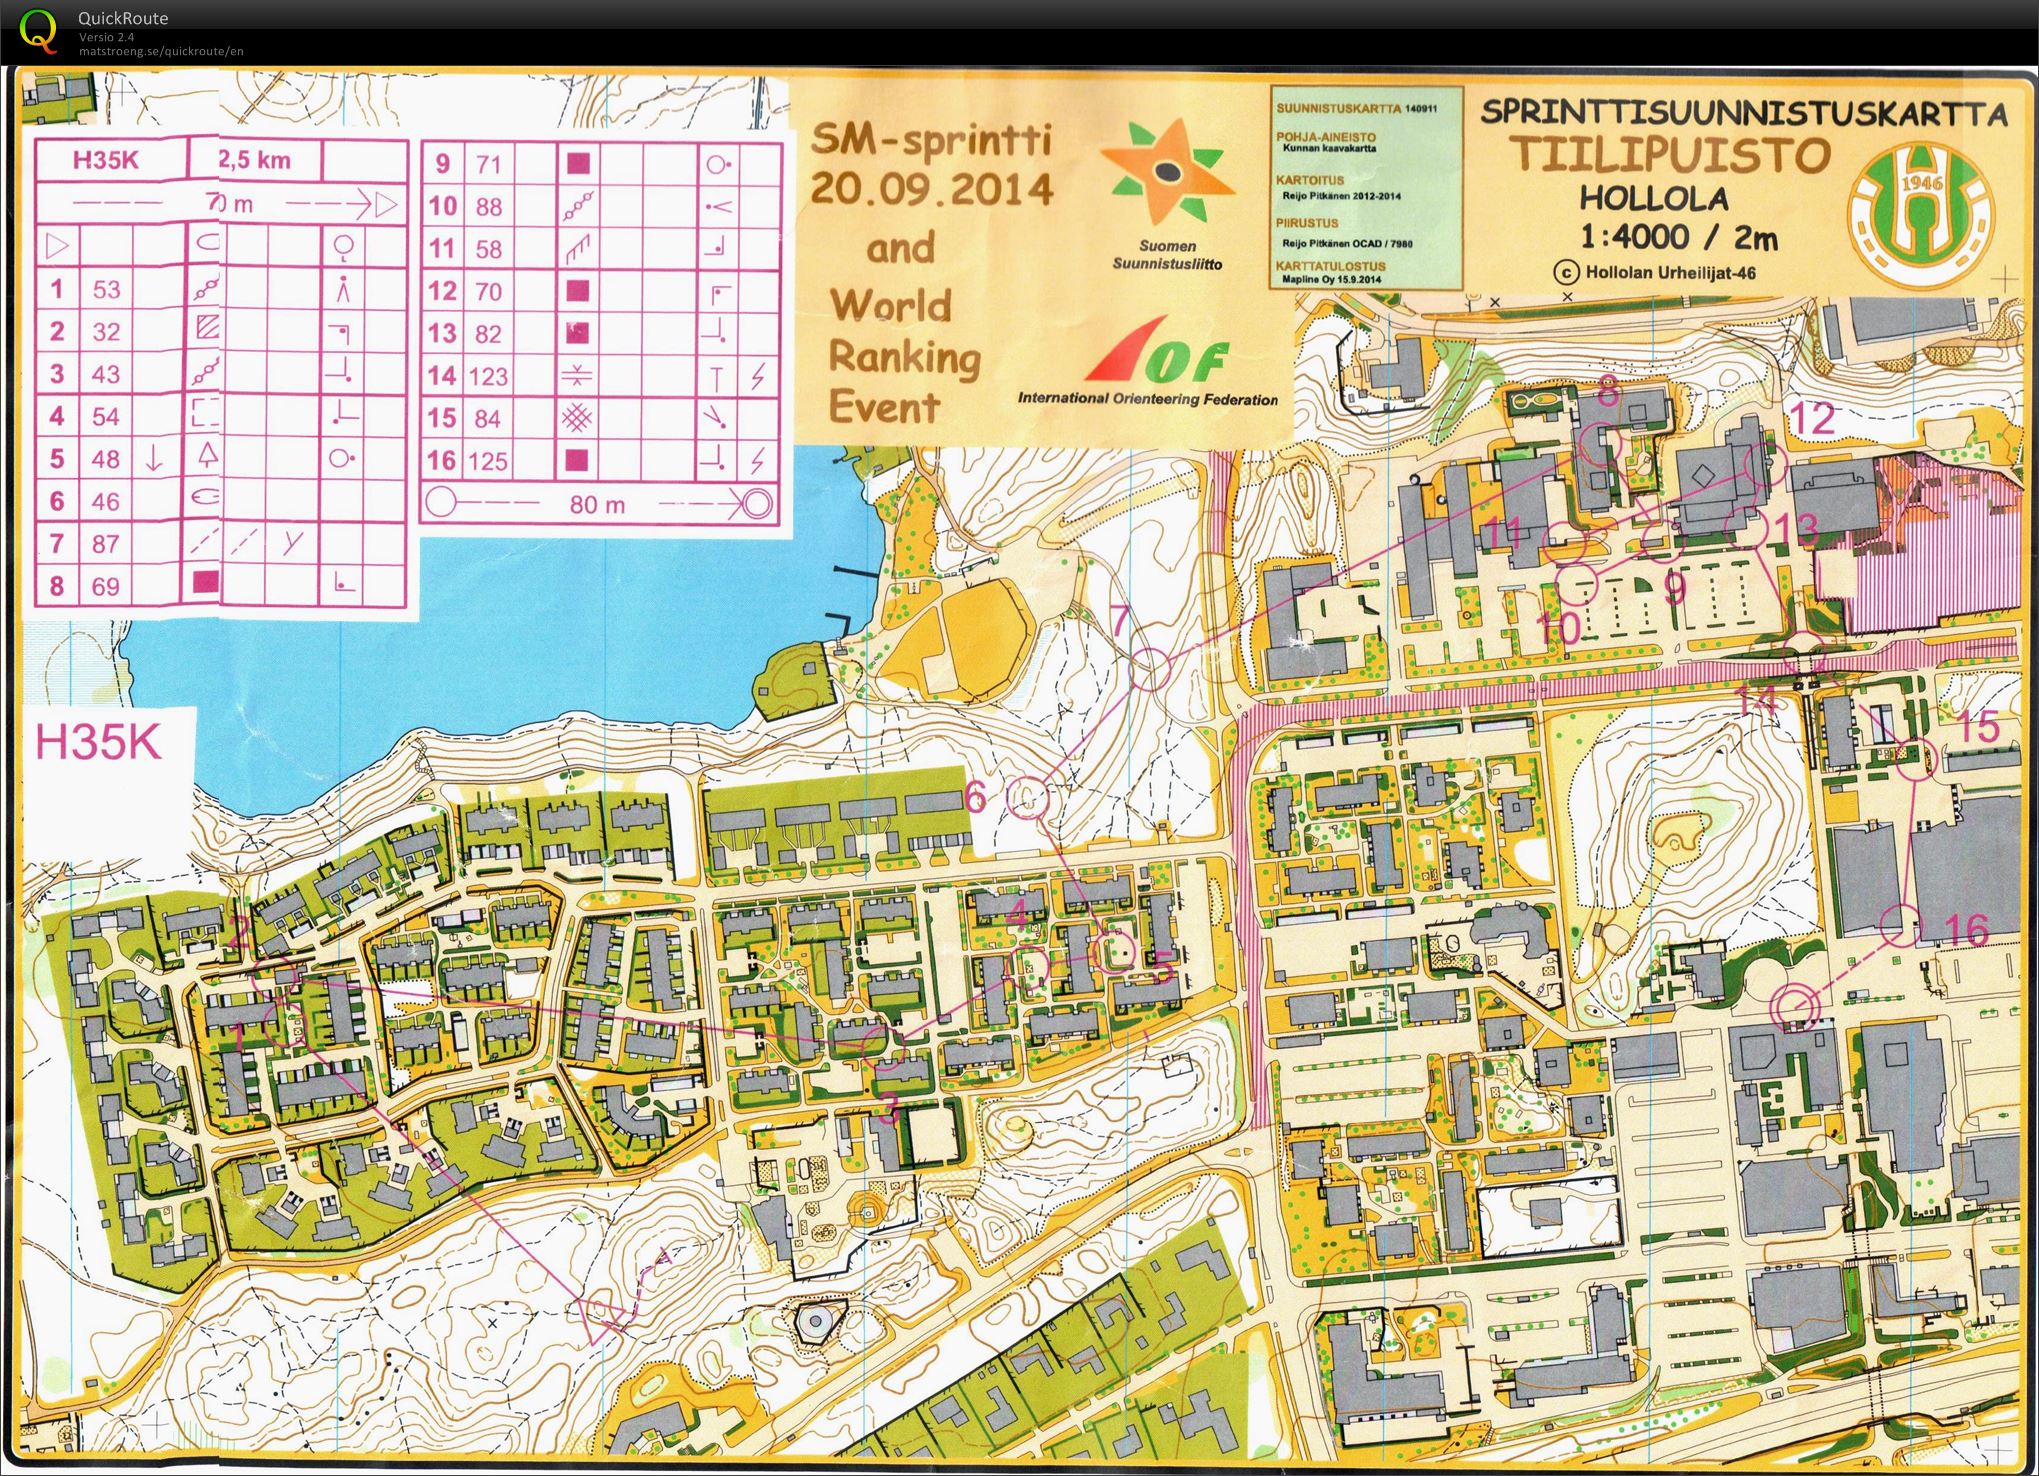Viewport: 2039px width, 1476px height.
Task: Click 'Mapline Oy 15.9.2014' in the info box
Action: tap(1332, 280)
